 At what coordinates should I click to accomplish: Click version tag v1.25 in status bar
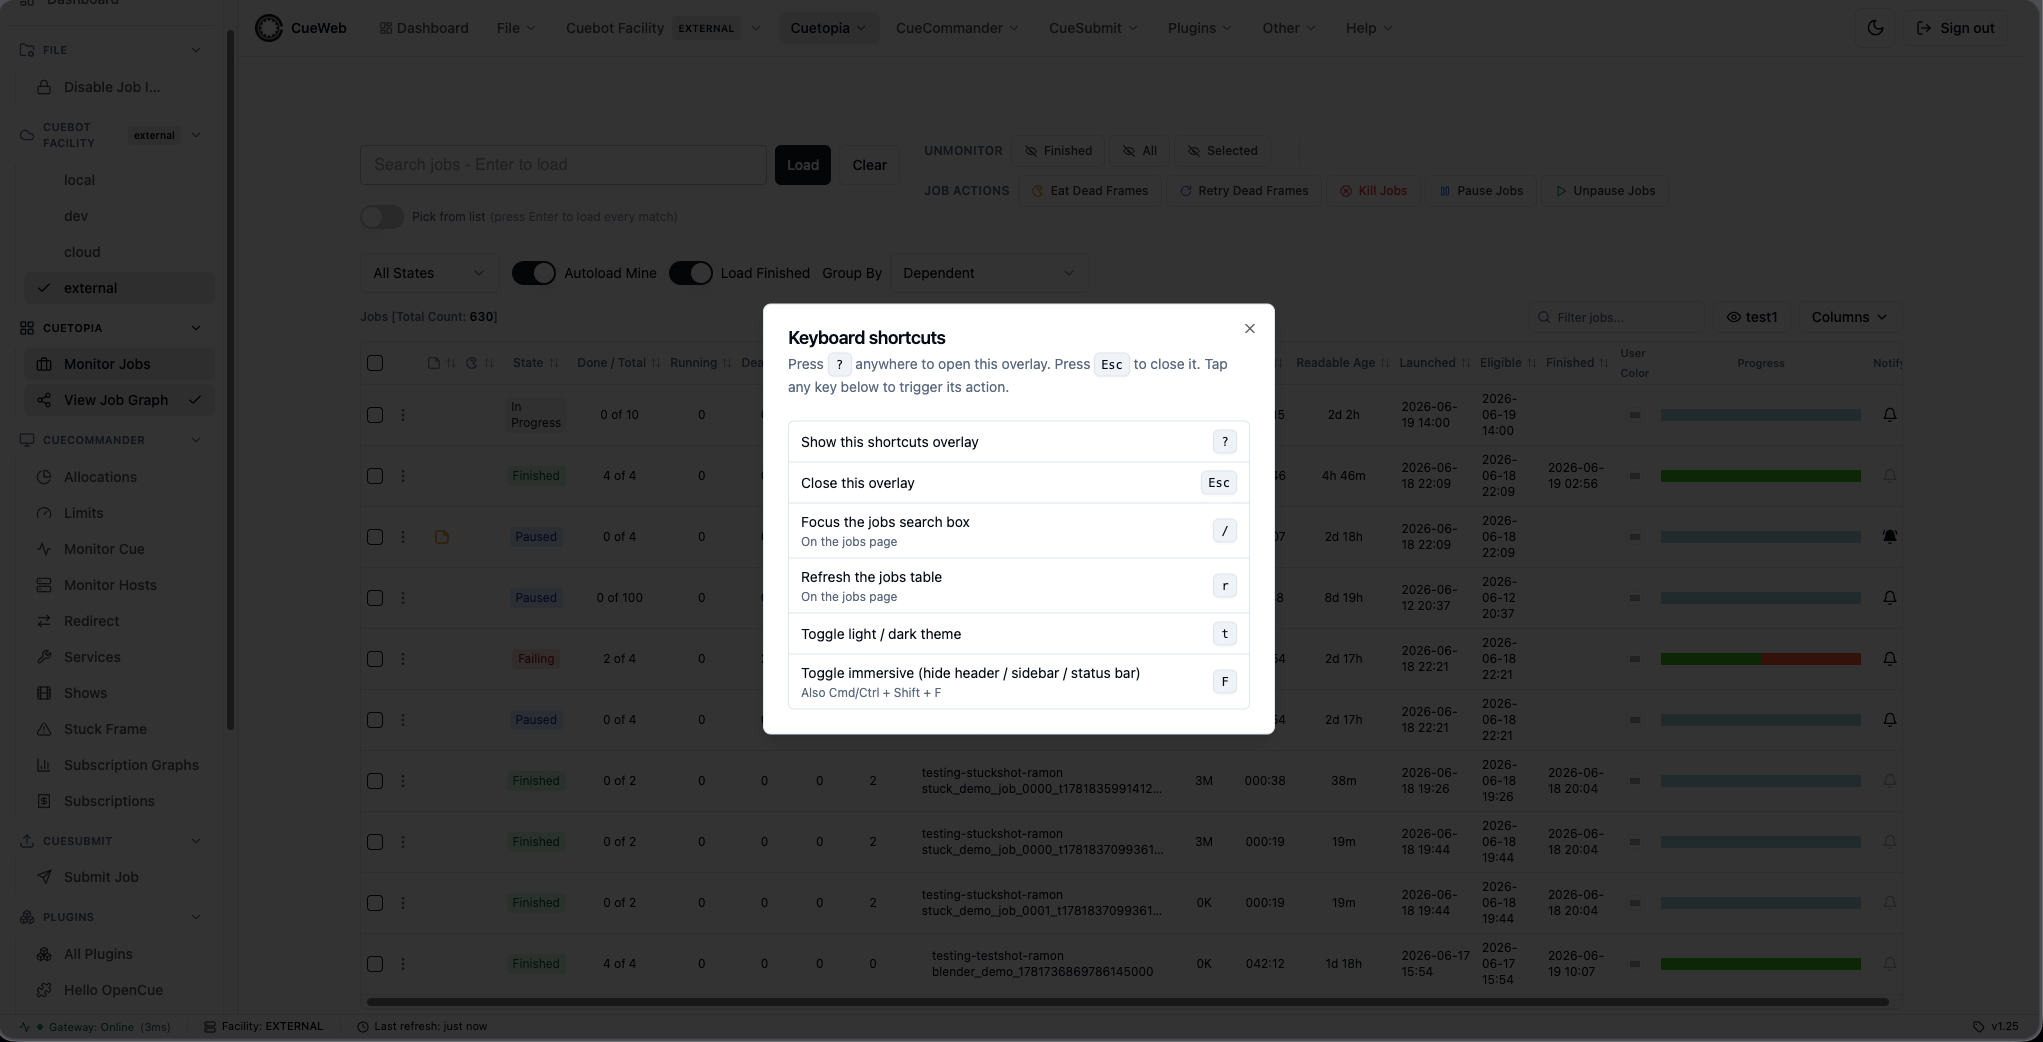click(x=1995, y=1026)
